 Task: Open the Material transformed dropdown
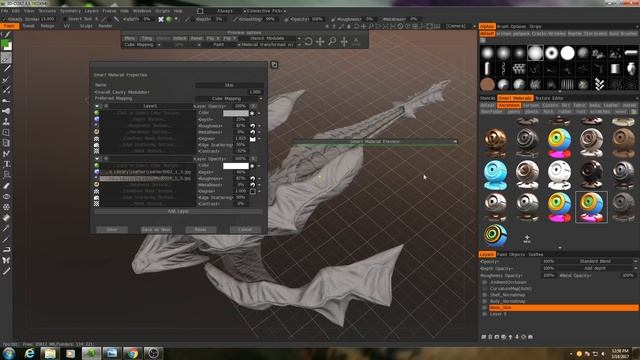pyautogui.click(x=270, y=44)
